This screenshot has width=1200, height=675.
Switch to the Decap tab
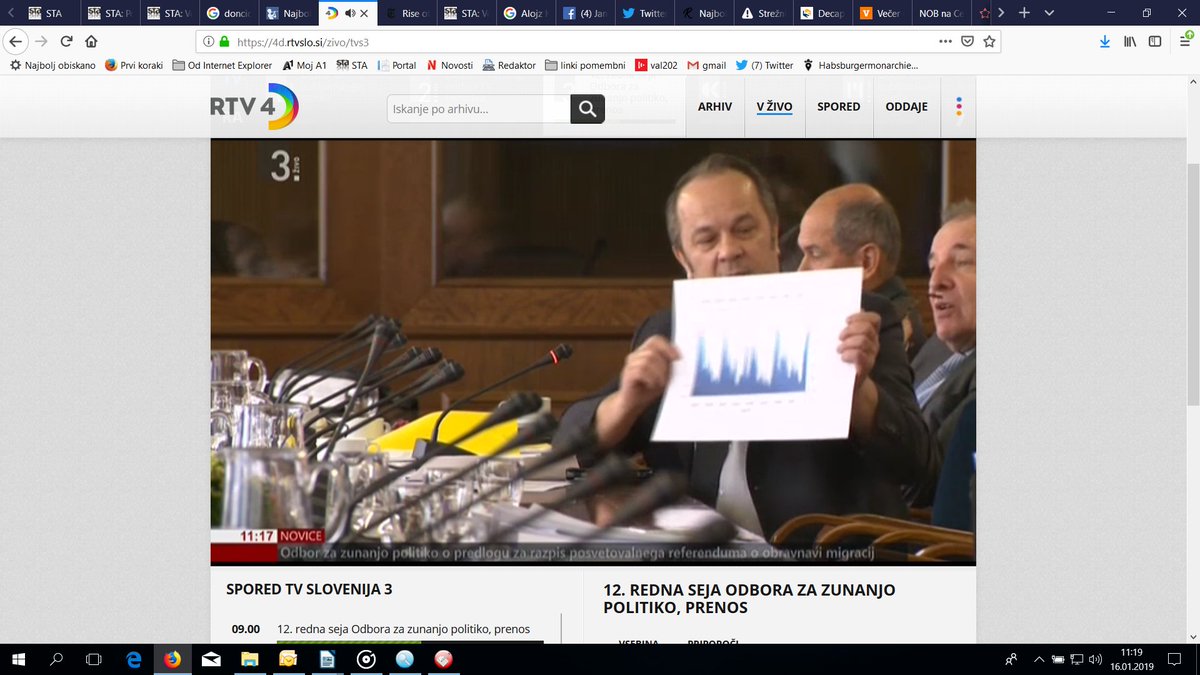(821, 14)
